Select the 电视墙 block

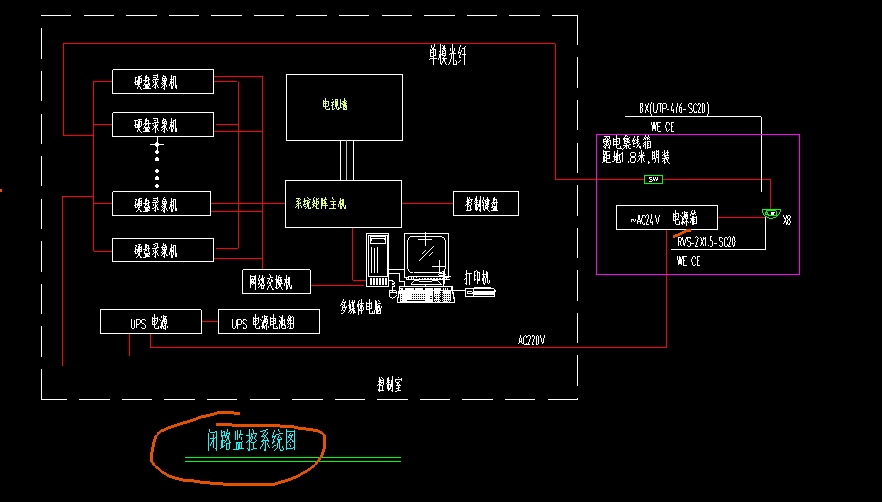pos(344,107)
